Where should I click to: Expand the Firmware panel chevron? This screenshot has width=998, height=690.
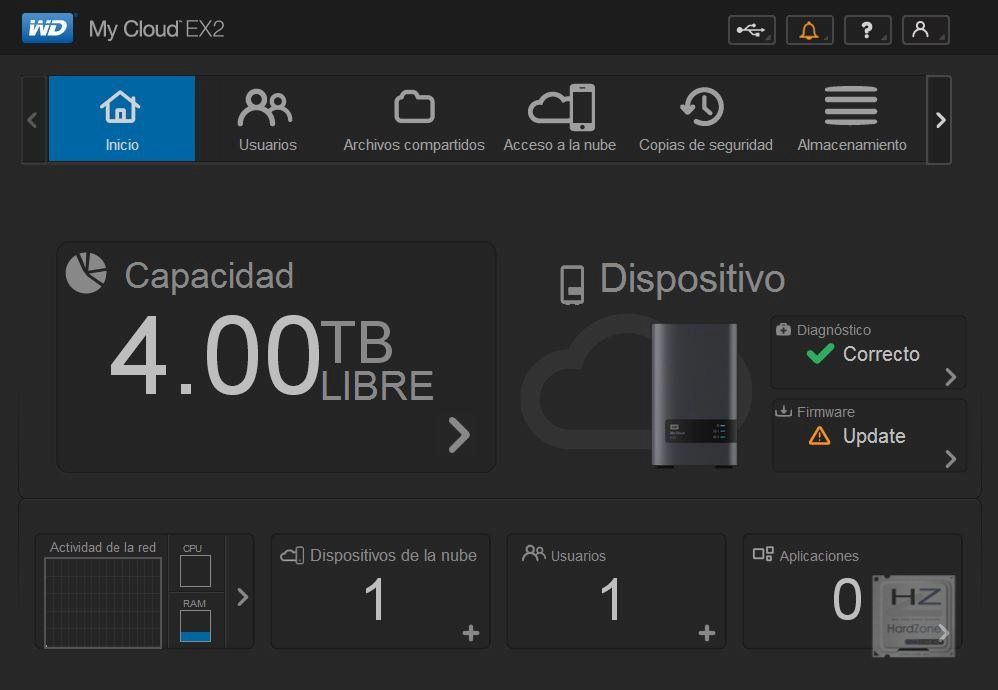click(x=950, y=458)
